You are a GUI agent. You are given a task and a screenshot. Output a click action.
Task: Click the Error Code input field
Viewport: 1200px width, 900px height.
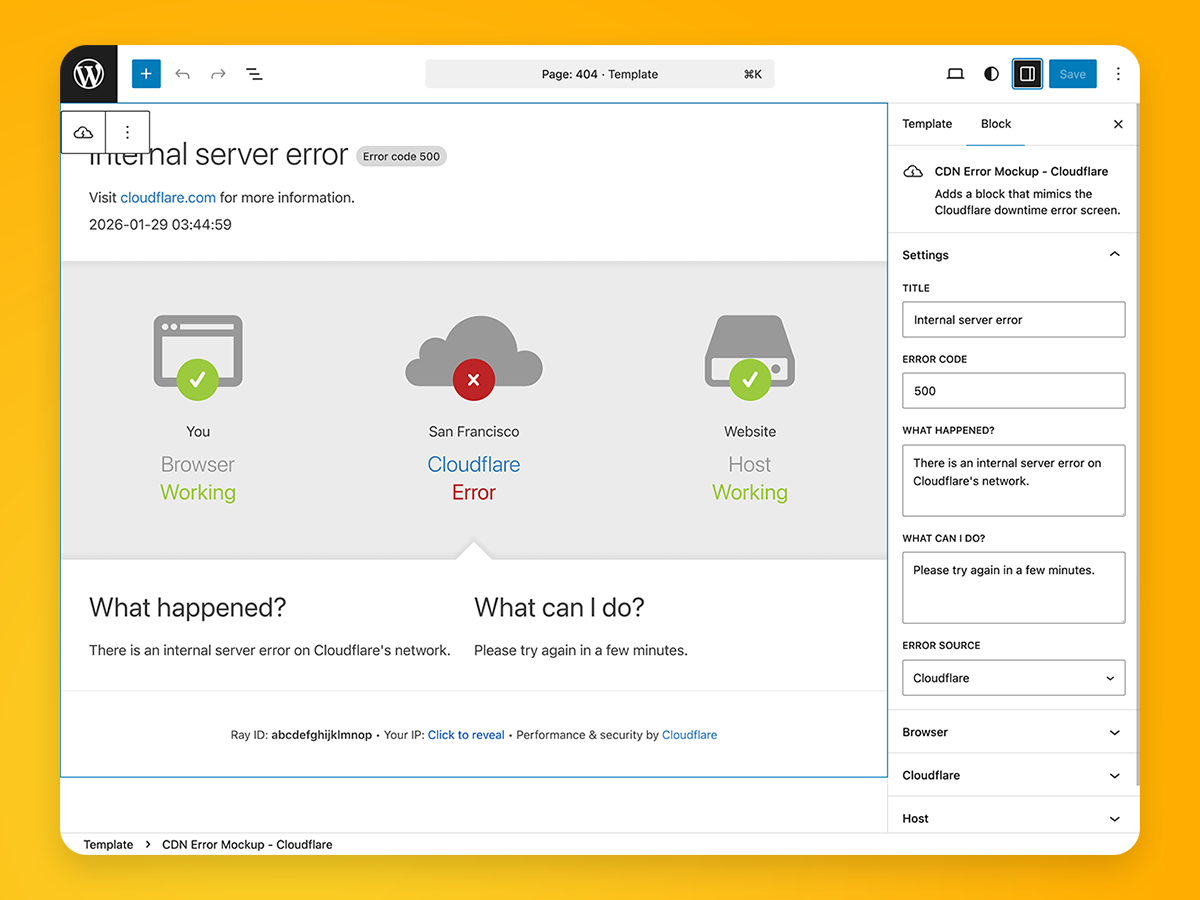1014,391
